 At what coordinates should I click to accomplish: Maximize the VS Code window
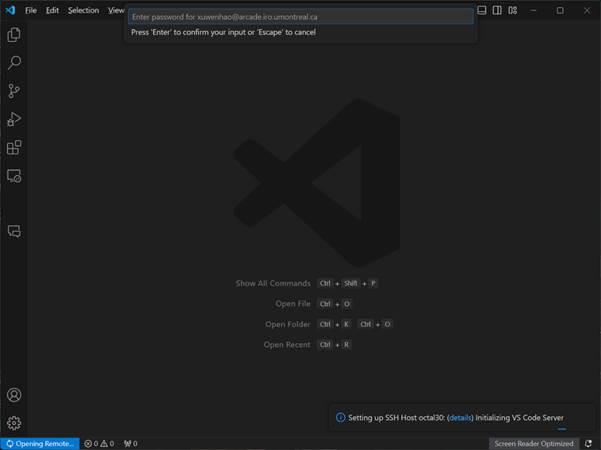[x=560, y=10]
